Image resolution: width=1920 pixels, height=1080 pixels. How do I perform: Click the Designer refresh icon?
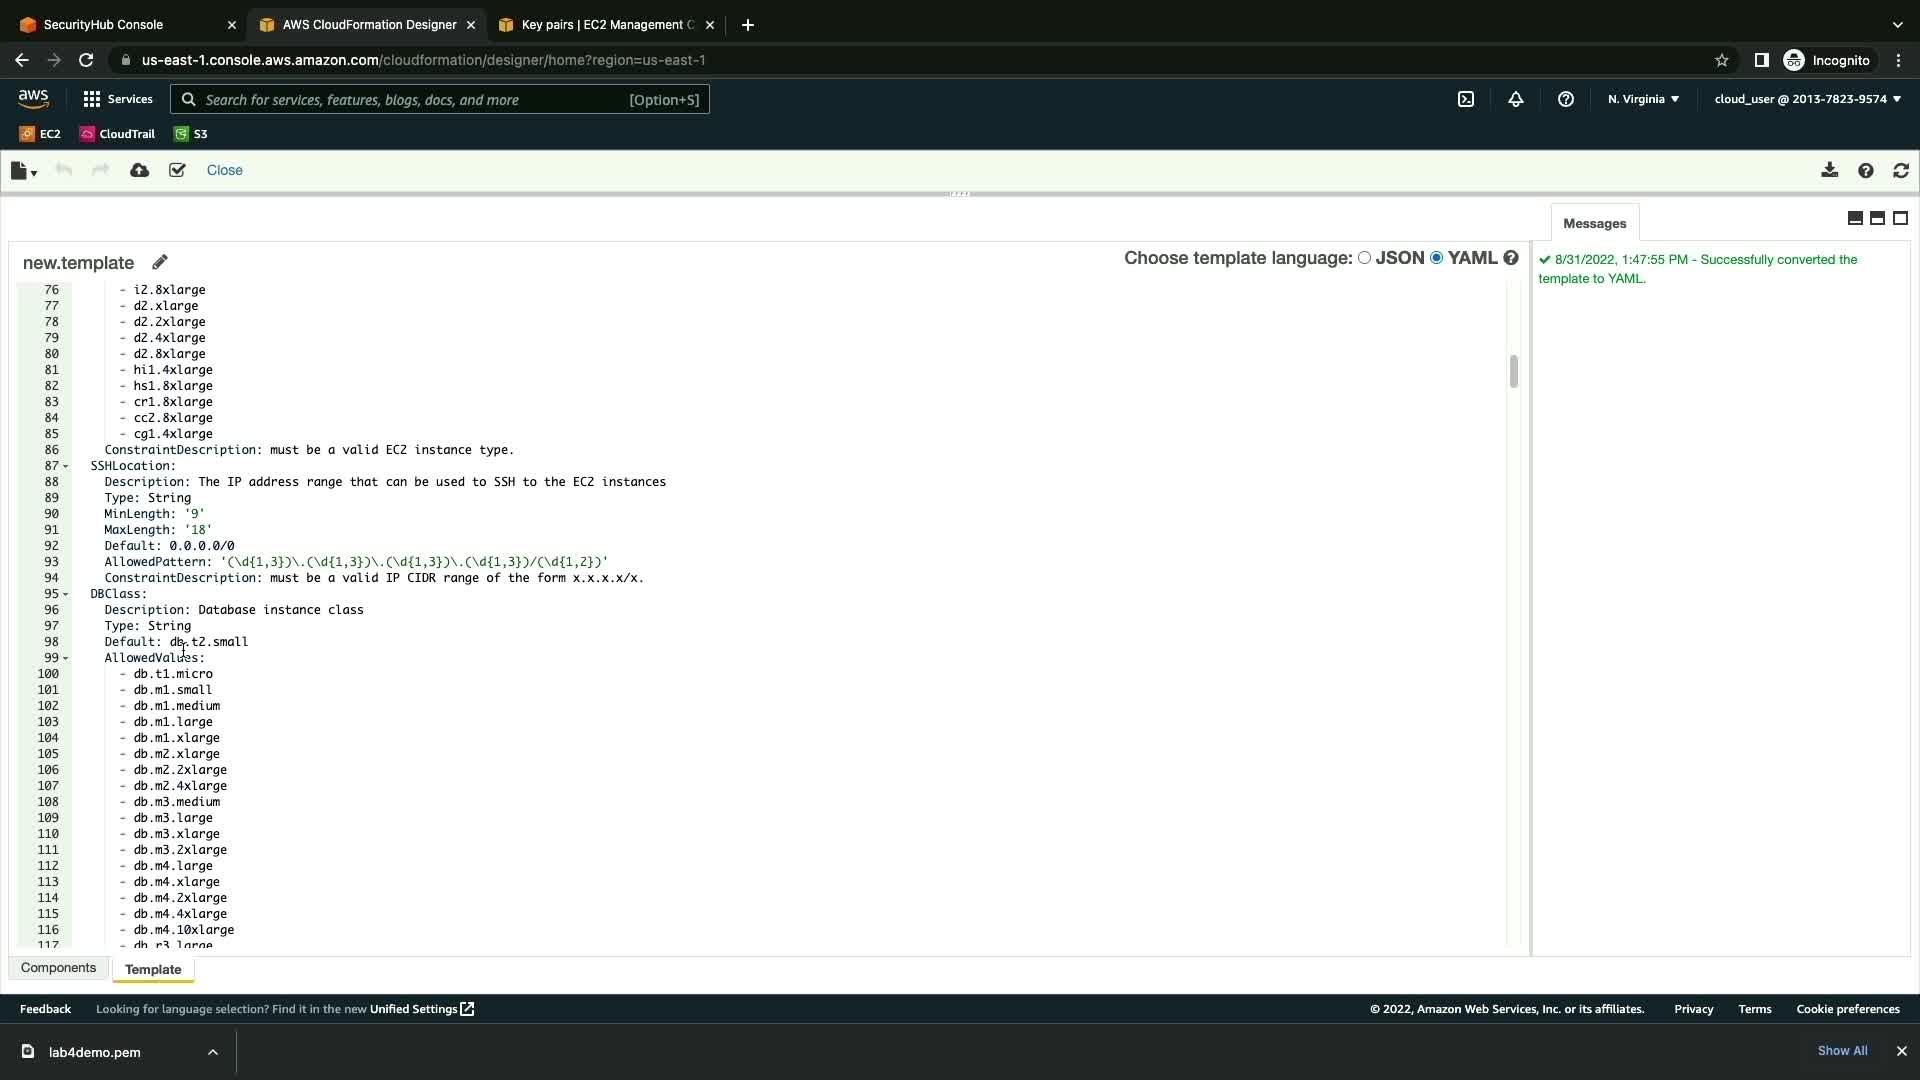point(1901,170)
